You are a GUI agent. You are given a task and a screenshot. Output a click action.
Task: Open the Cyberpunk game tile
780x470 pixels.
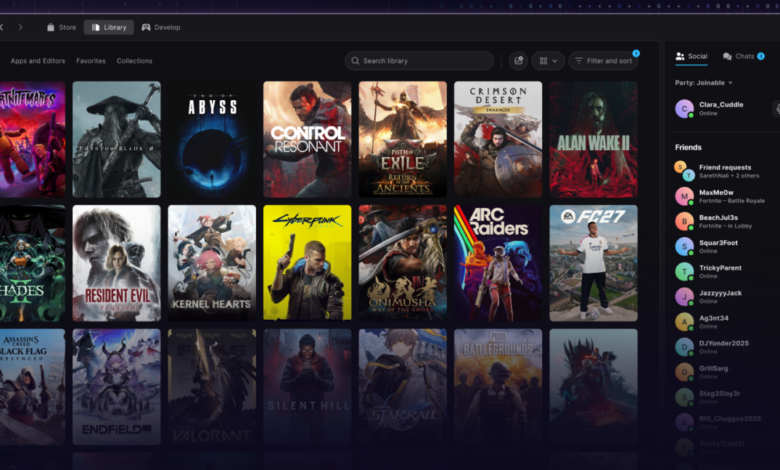307,263
